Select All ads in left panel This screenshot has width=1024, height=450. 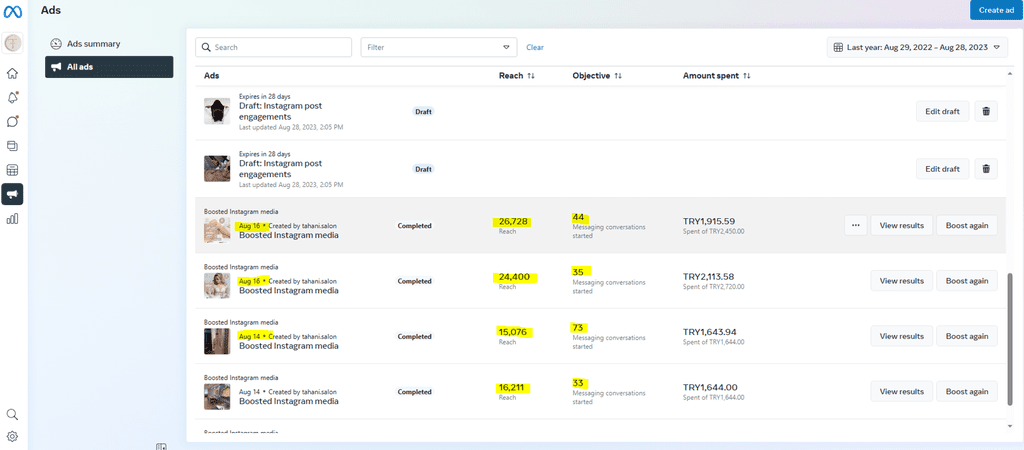click(x=109, y=67)
